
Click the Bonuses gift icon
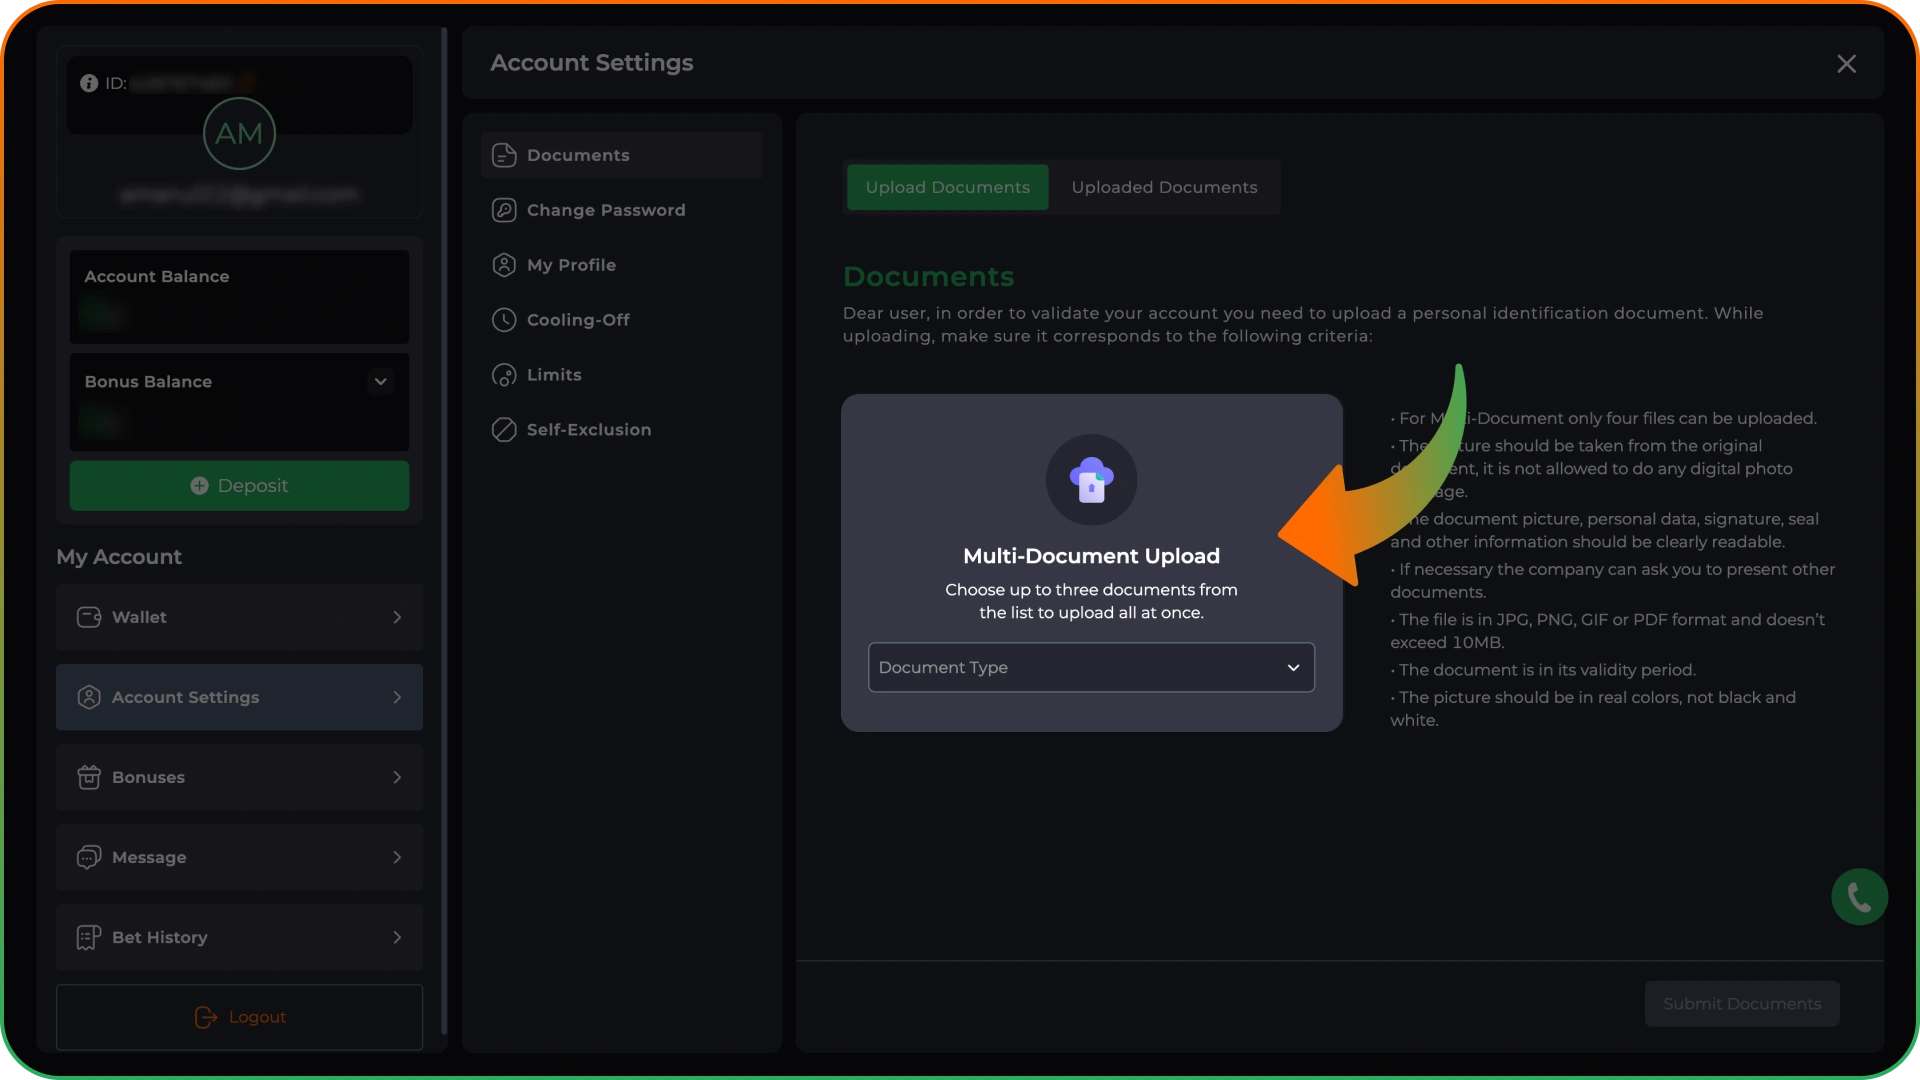[x=89, y=777]
